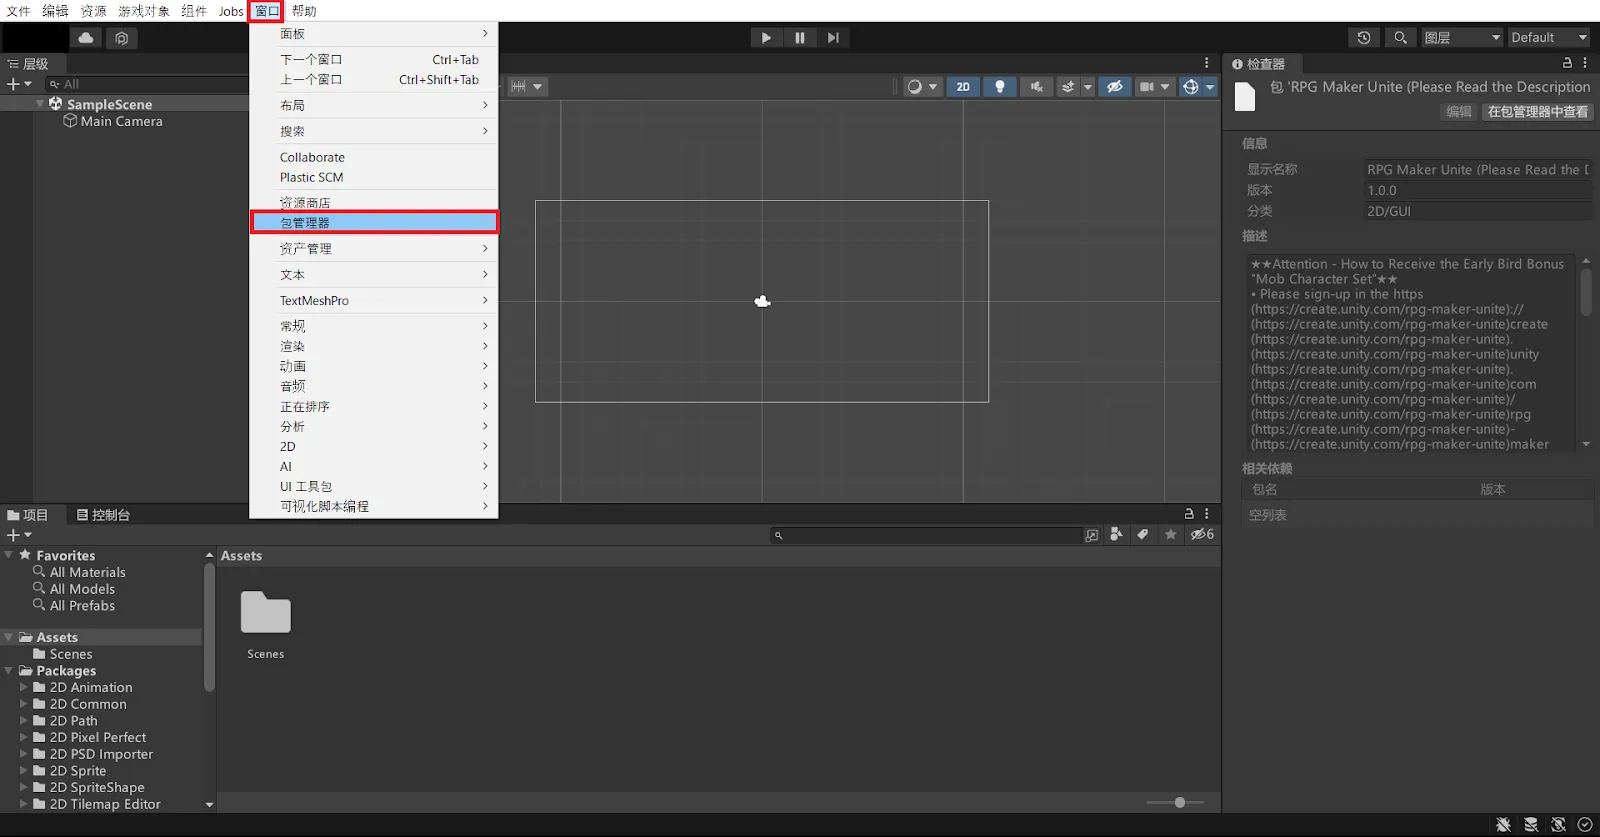The image size is (1600, 837).
Task: Click the Inspector panel lock icon
Action: pyautogui.click(x=1567, y=63)
